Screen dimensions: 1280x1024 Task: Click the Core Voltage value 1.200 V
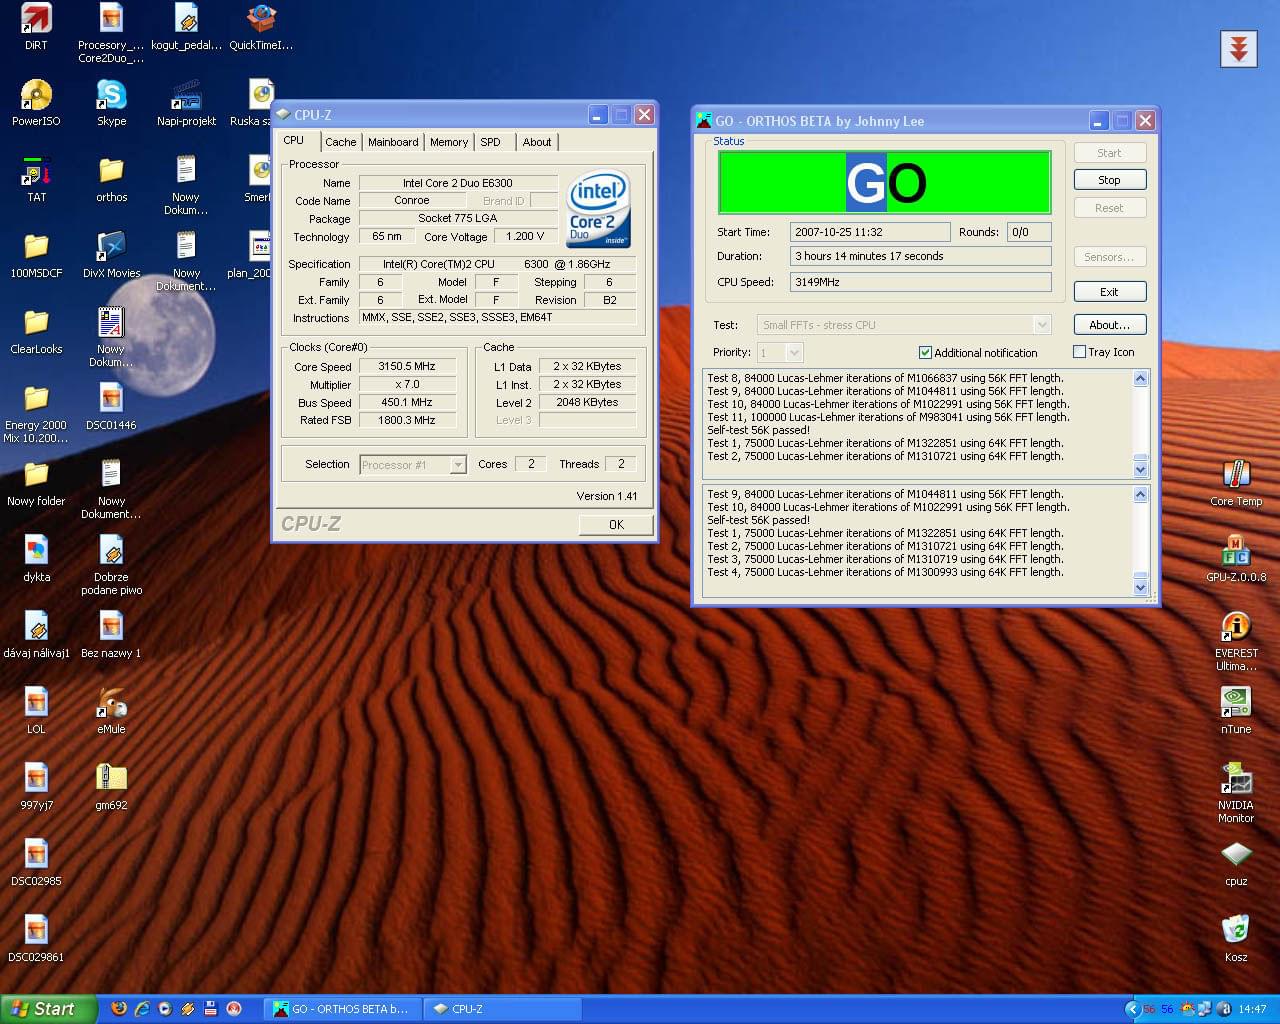point(525,236)
